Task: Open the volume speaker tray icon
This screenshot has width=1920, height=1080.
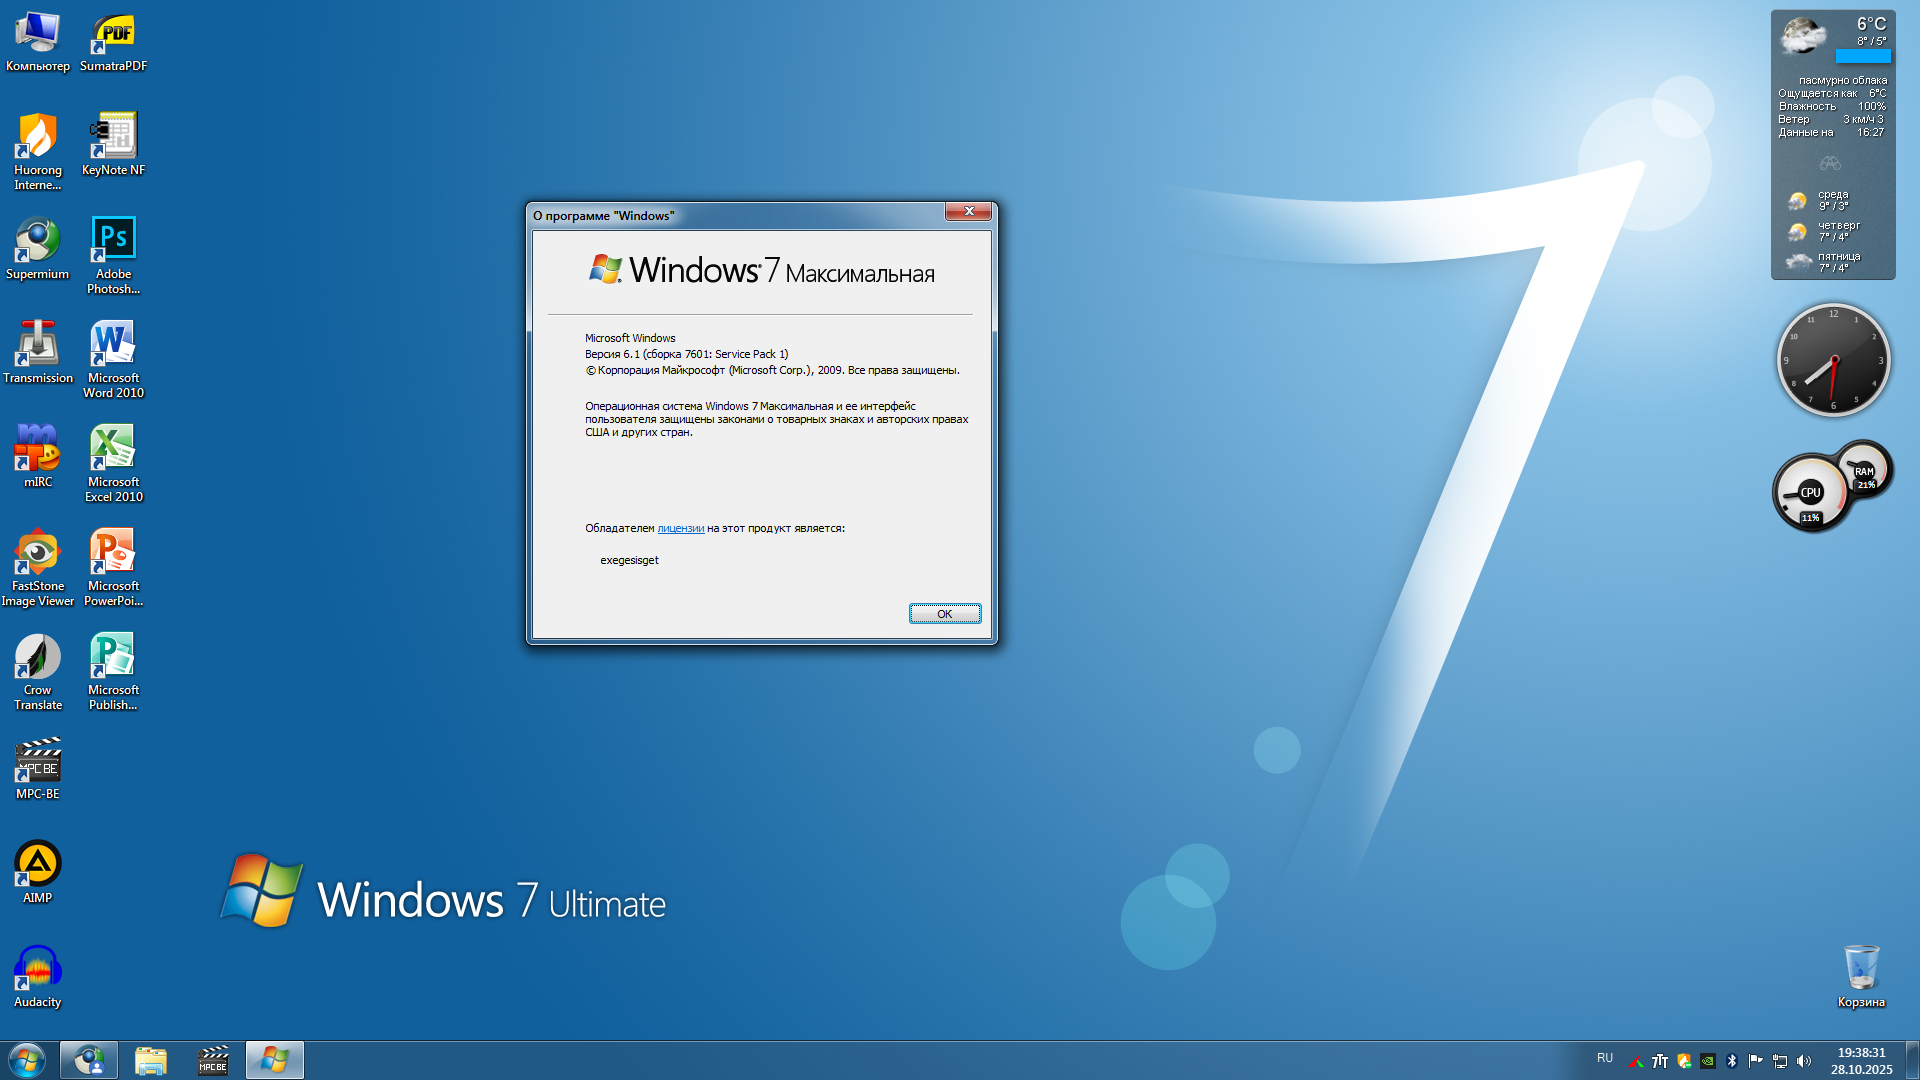Action: pyautogui.click(x=1804, y=1061)
